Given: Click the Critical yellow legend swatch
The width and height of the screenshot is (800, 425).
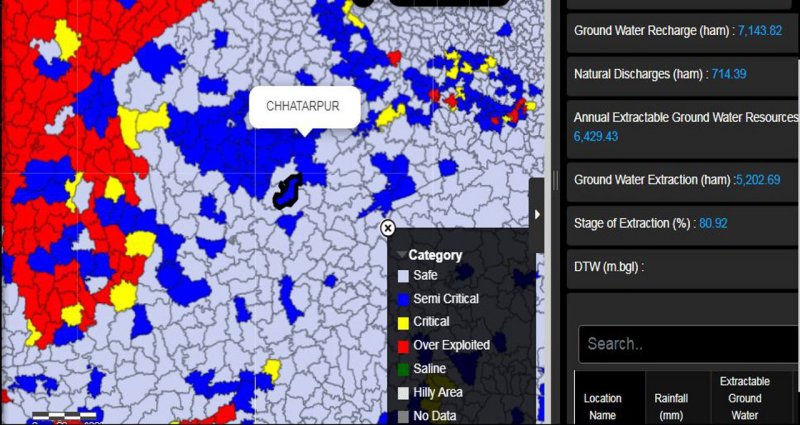Looking at the screenshot, I should [403, 323].
